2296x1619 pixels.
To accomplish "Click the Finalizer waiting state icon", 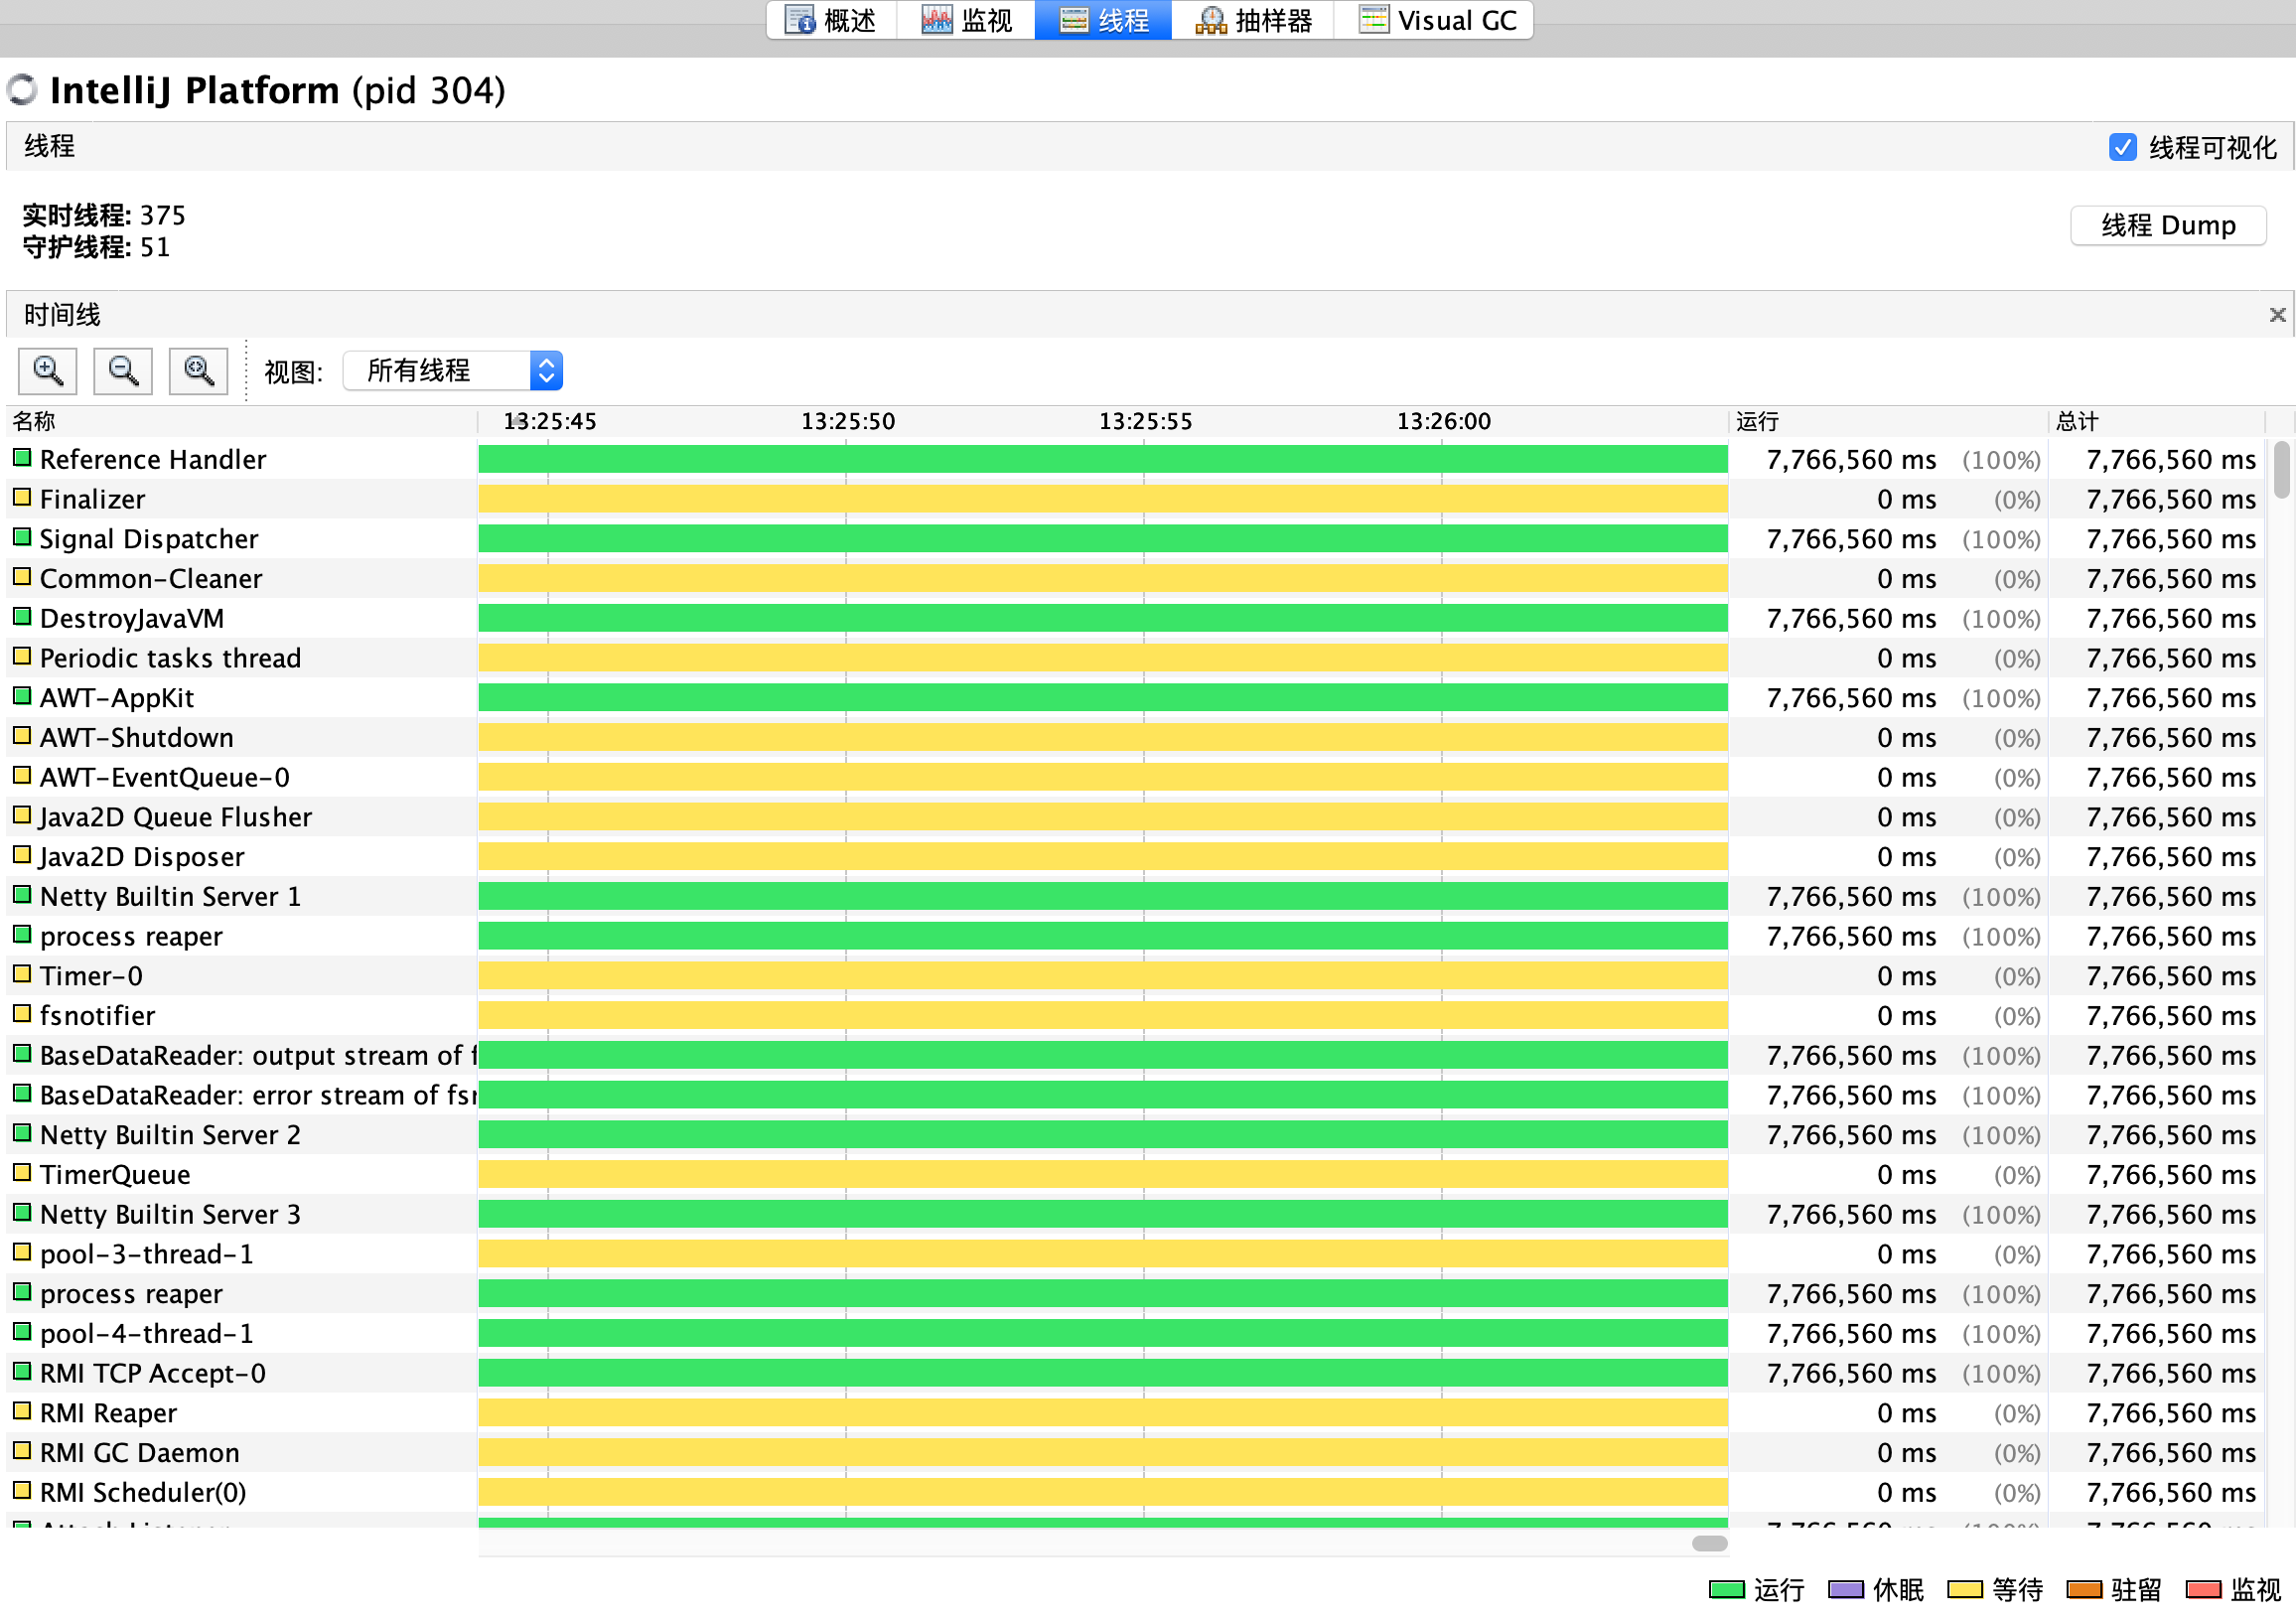I will (x=22, y=497).
